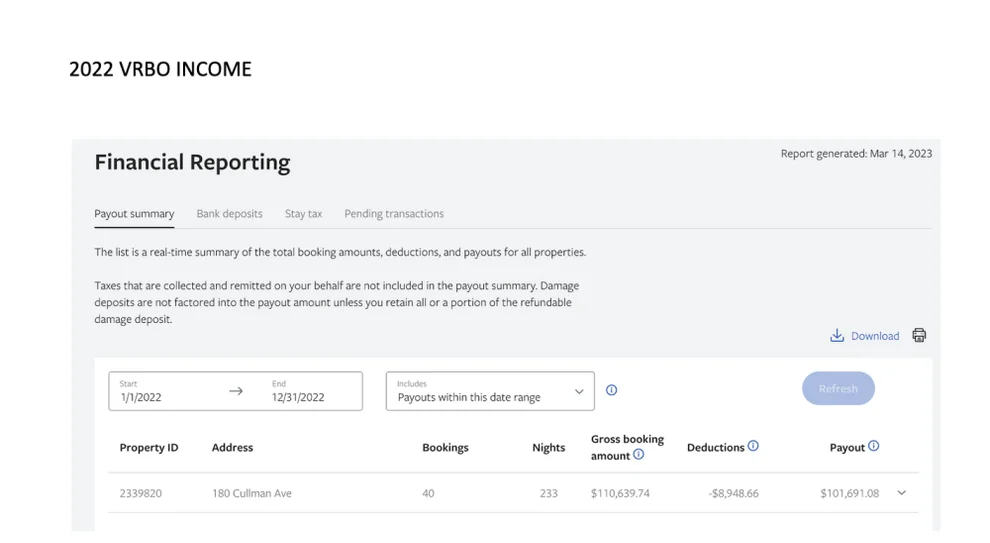
Task: Click the Nights column header
Action: point(549,448)
